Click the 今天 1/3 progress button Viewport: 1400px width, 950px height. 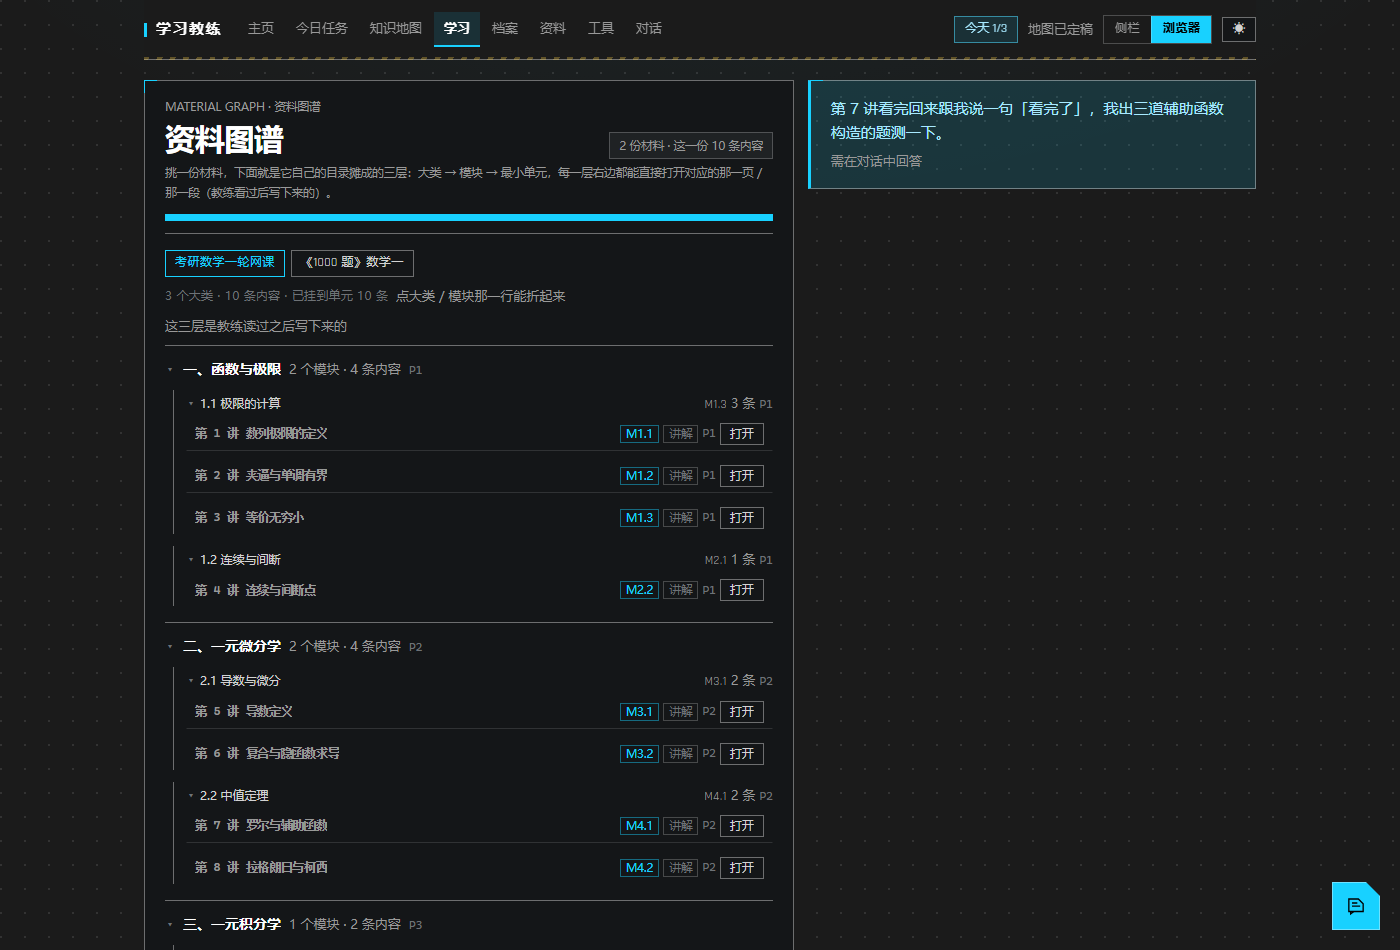tap(986, 29)
